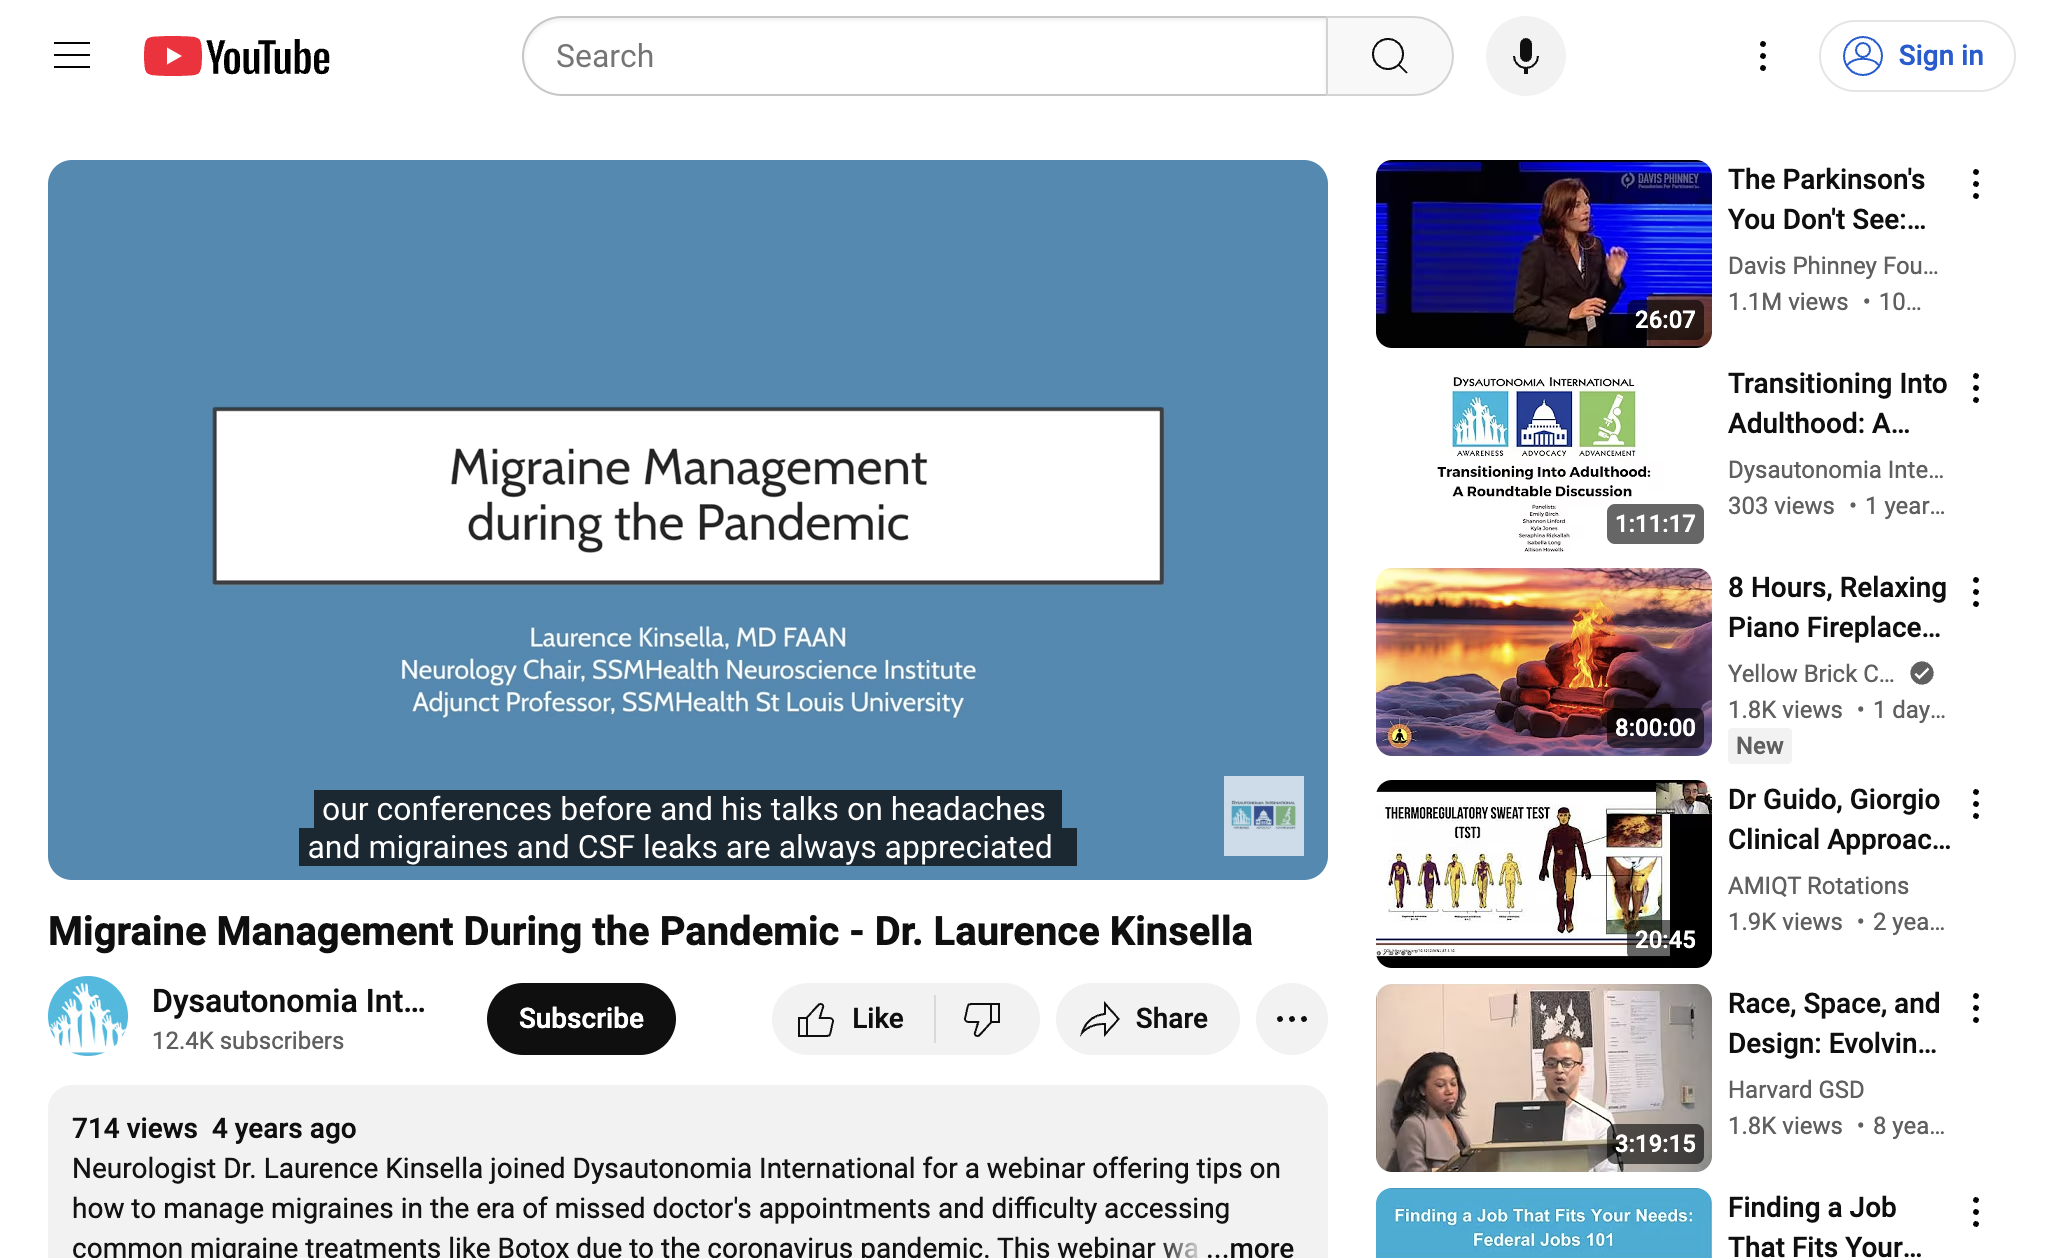Click the Sign in button
The width and height of the screenshot is (2048, 1258).
point(1916,56)
